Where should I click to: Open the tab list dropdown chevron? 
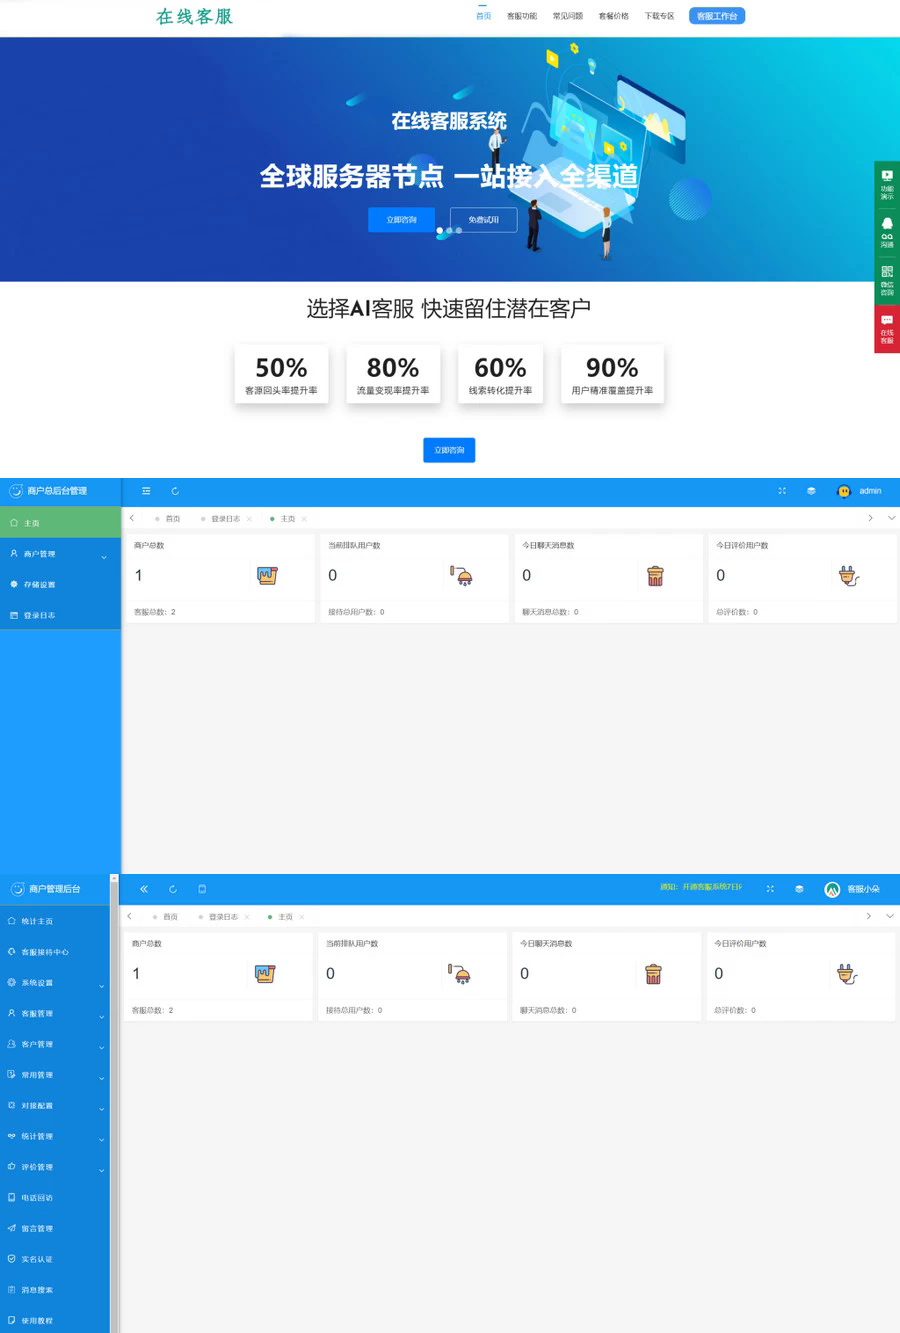[890, 518]
